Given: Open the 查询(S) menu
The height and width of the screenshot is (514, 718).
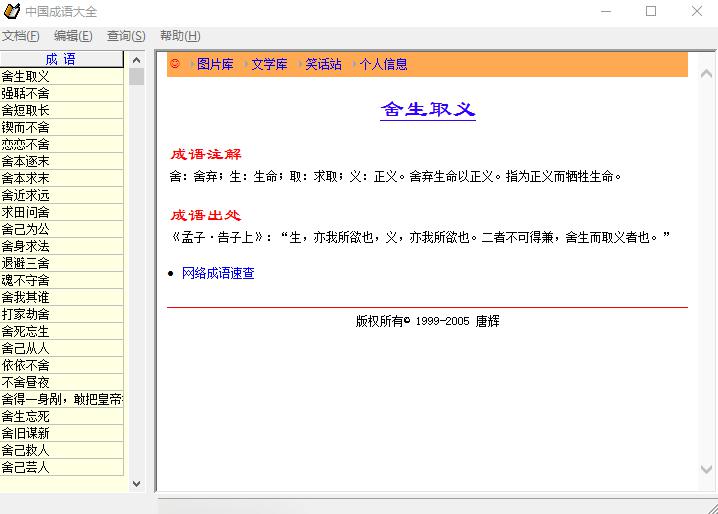Looking at the screenshot, I should (x=126, y=36).
